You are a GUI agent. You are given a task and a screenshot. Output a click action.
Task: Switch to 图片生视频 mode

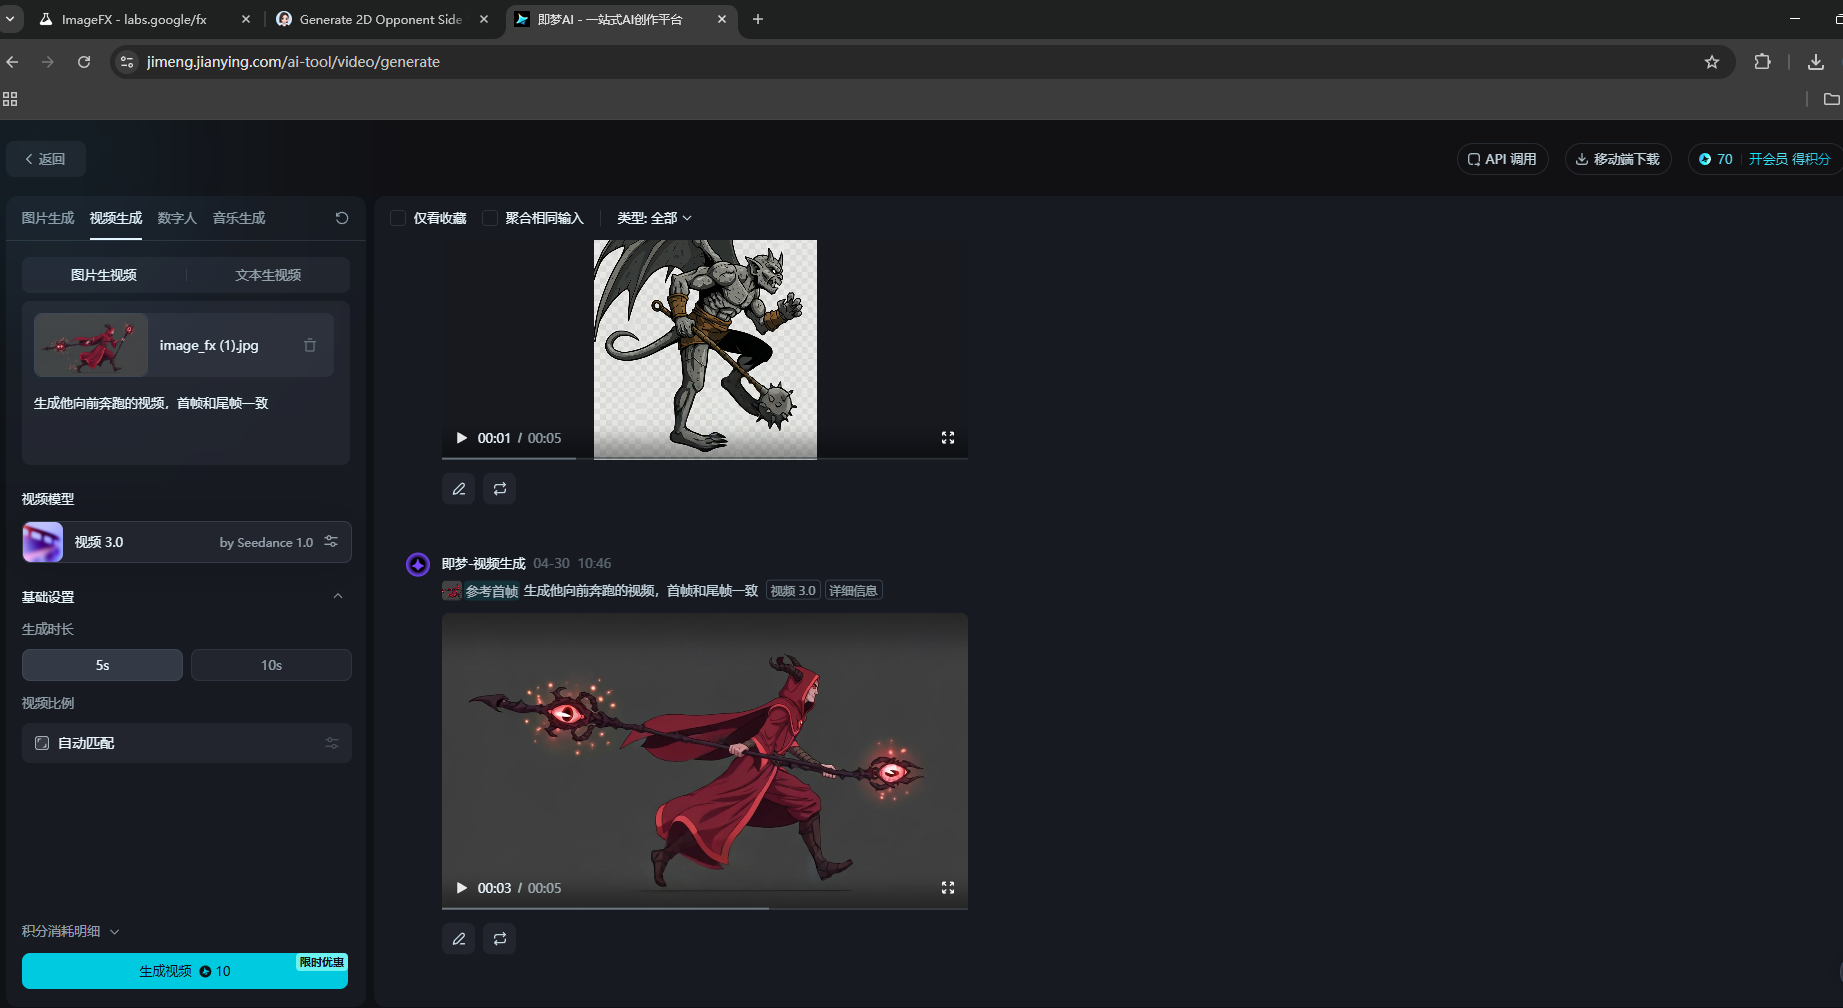104,275
